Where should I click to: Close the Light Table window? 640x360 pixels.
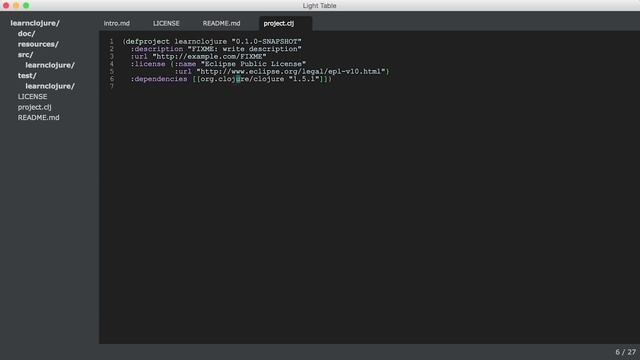click(x=6, y=5)
